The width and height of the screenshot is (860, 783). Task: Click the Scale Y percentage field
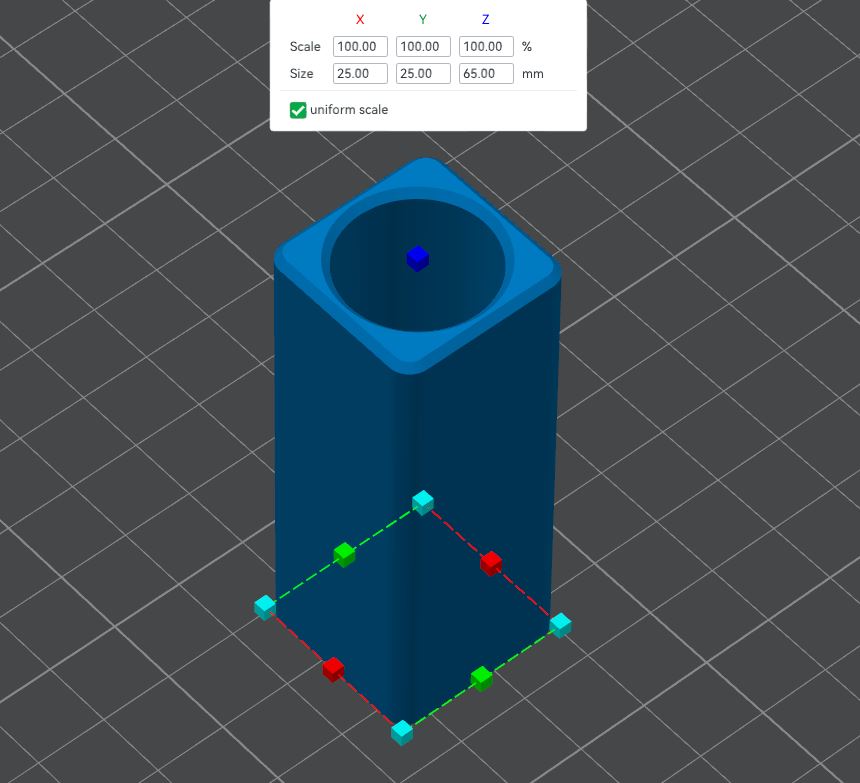point(422,46)
